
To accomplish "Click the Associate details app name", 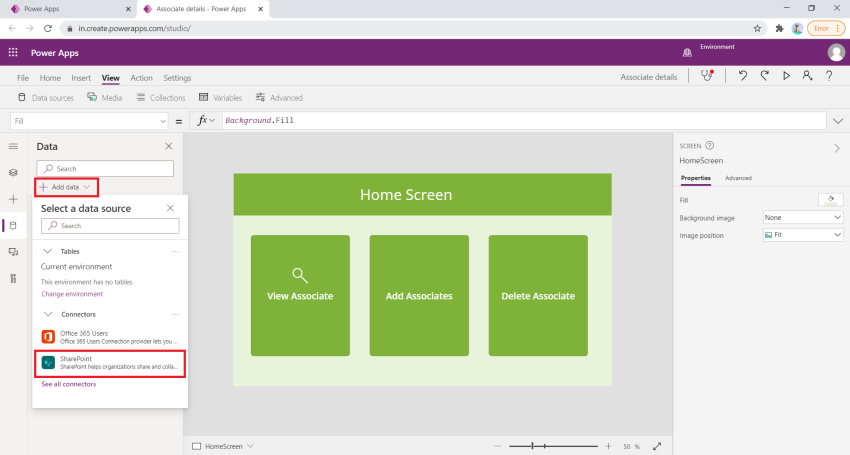I will [649, 77].
